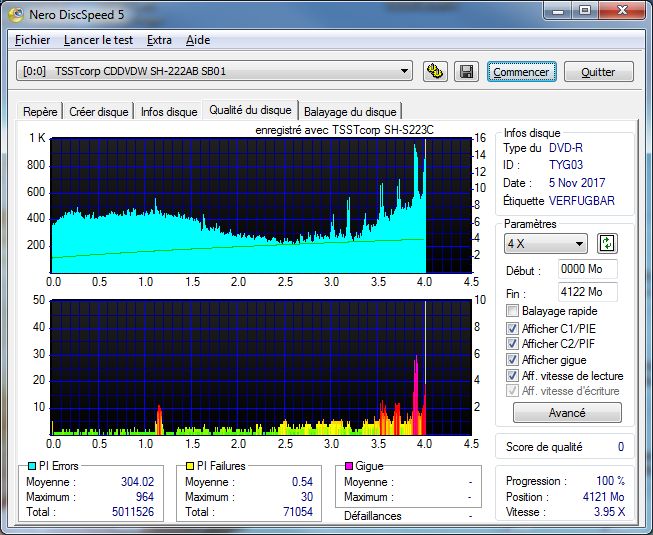Click the PI Errors upper graph
Viewport: 653px width, 535px height.
pyautogui.click(x=261, y=206)
